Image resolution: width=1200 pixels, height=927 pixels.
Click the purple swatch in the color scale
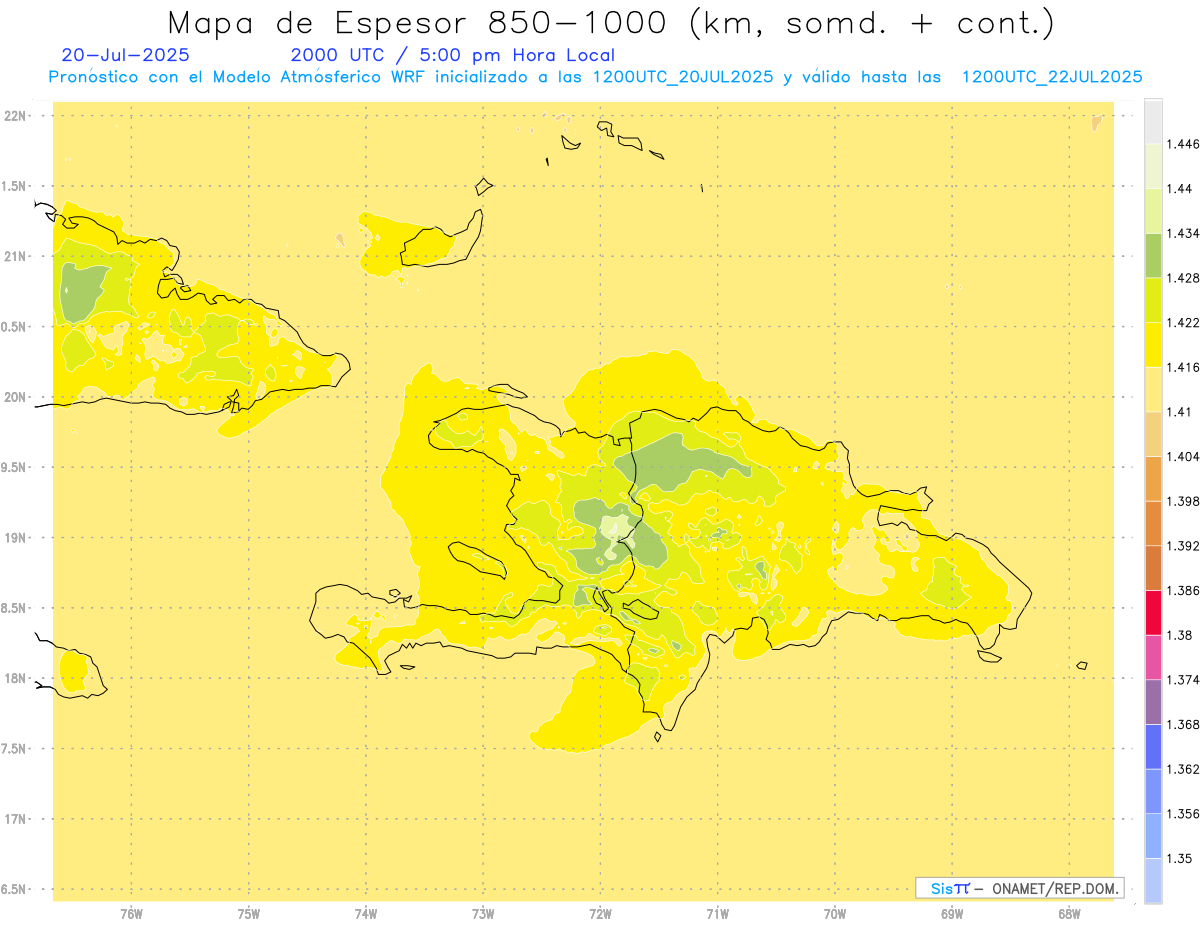tap(1153, 701)
